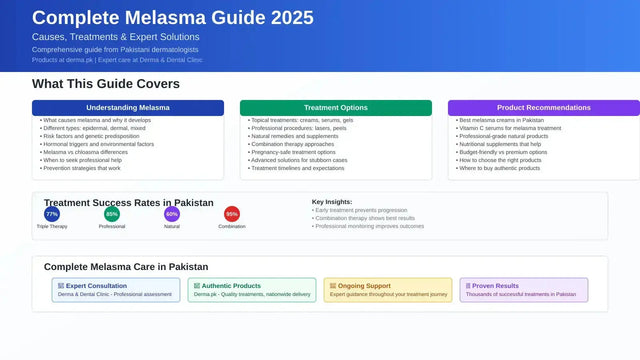Select the Product Recommendations purple header
Image resolution: width=640 pixels, height=360 pixels.
544,108
